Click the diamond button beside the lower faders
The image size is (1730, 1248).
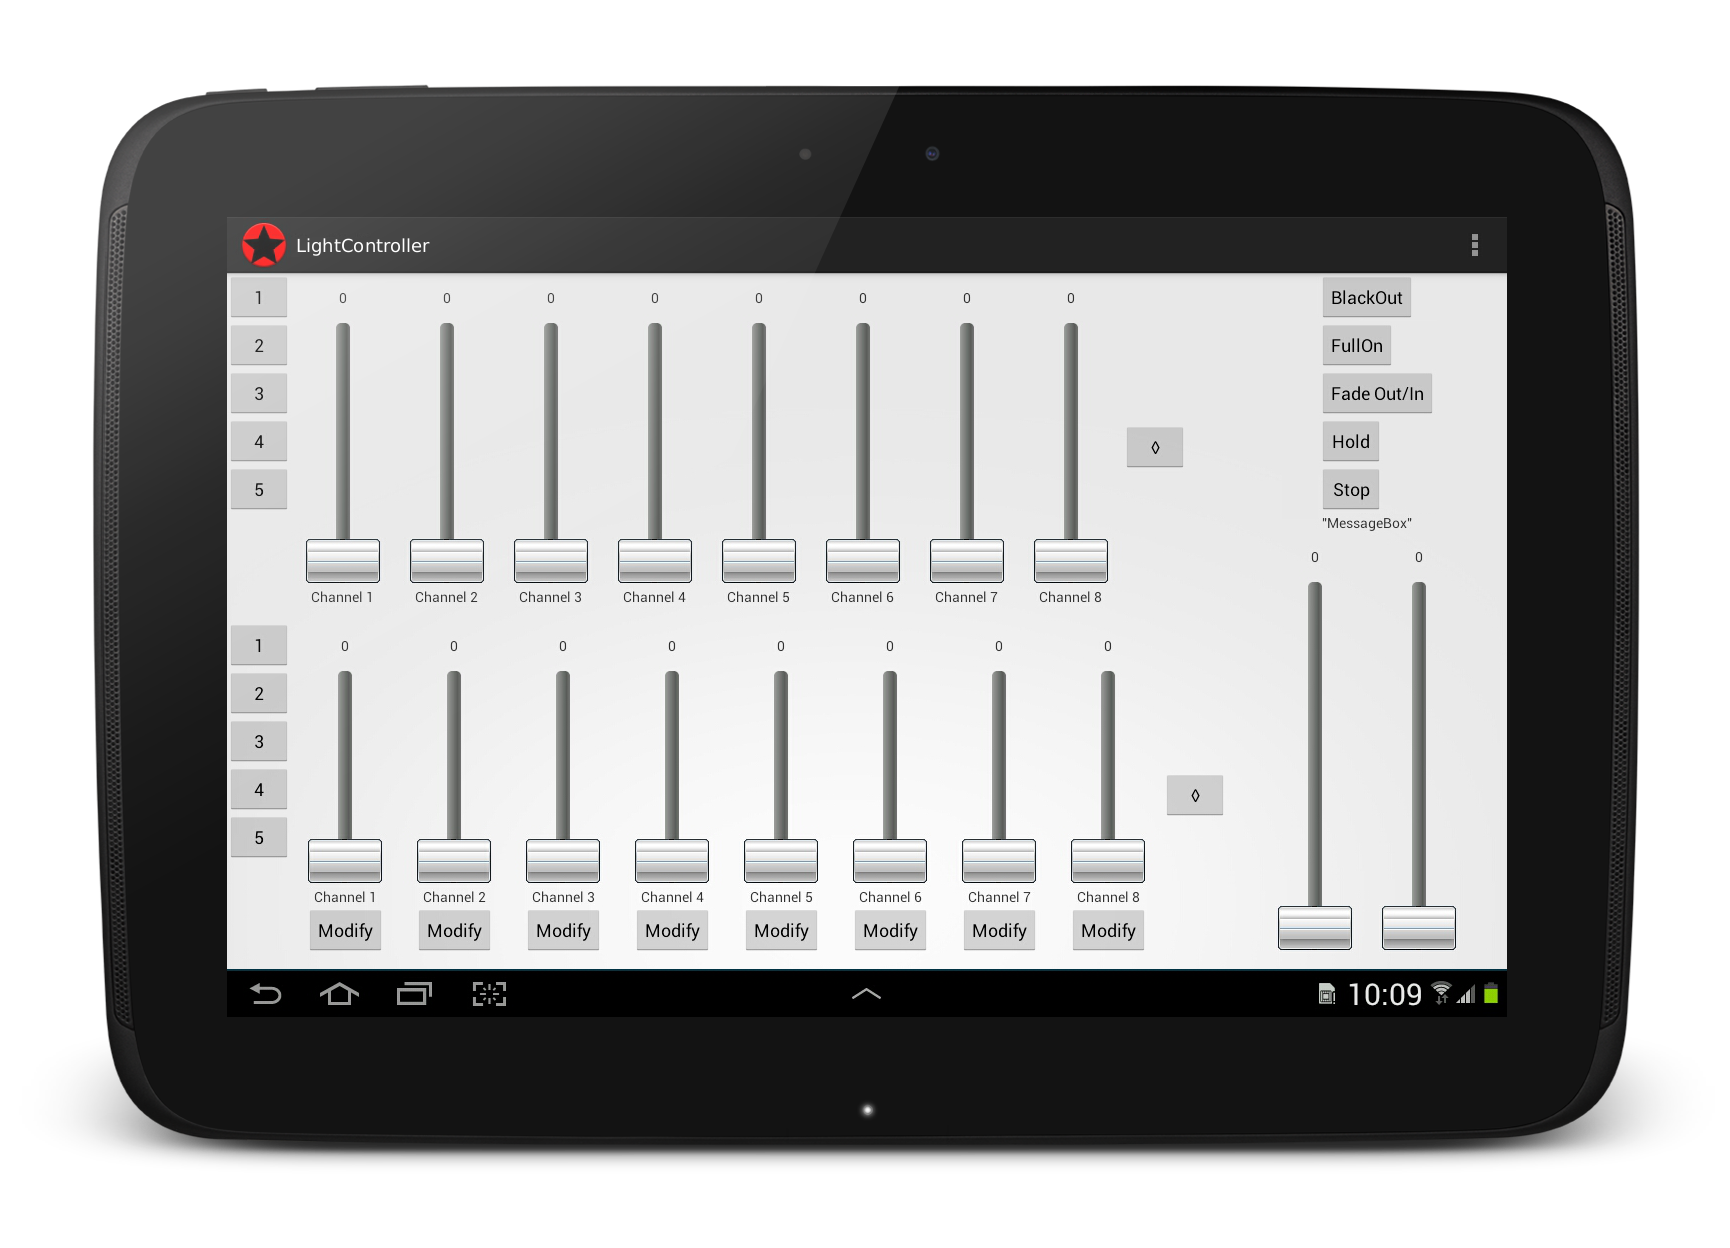click(x=1195, y=796)
